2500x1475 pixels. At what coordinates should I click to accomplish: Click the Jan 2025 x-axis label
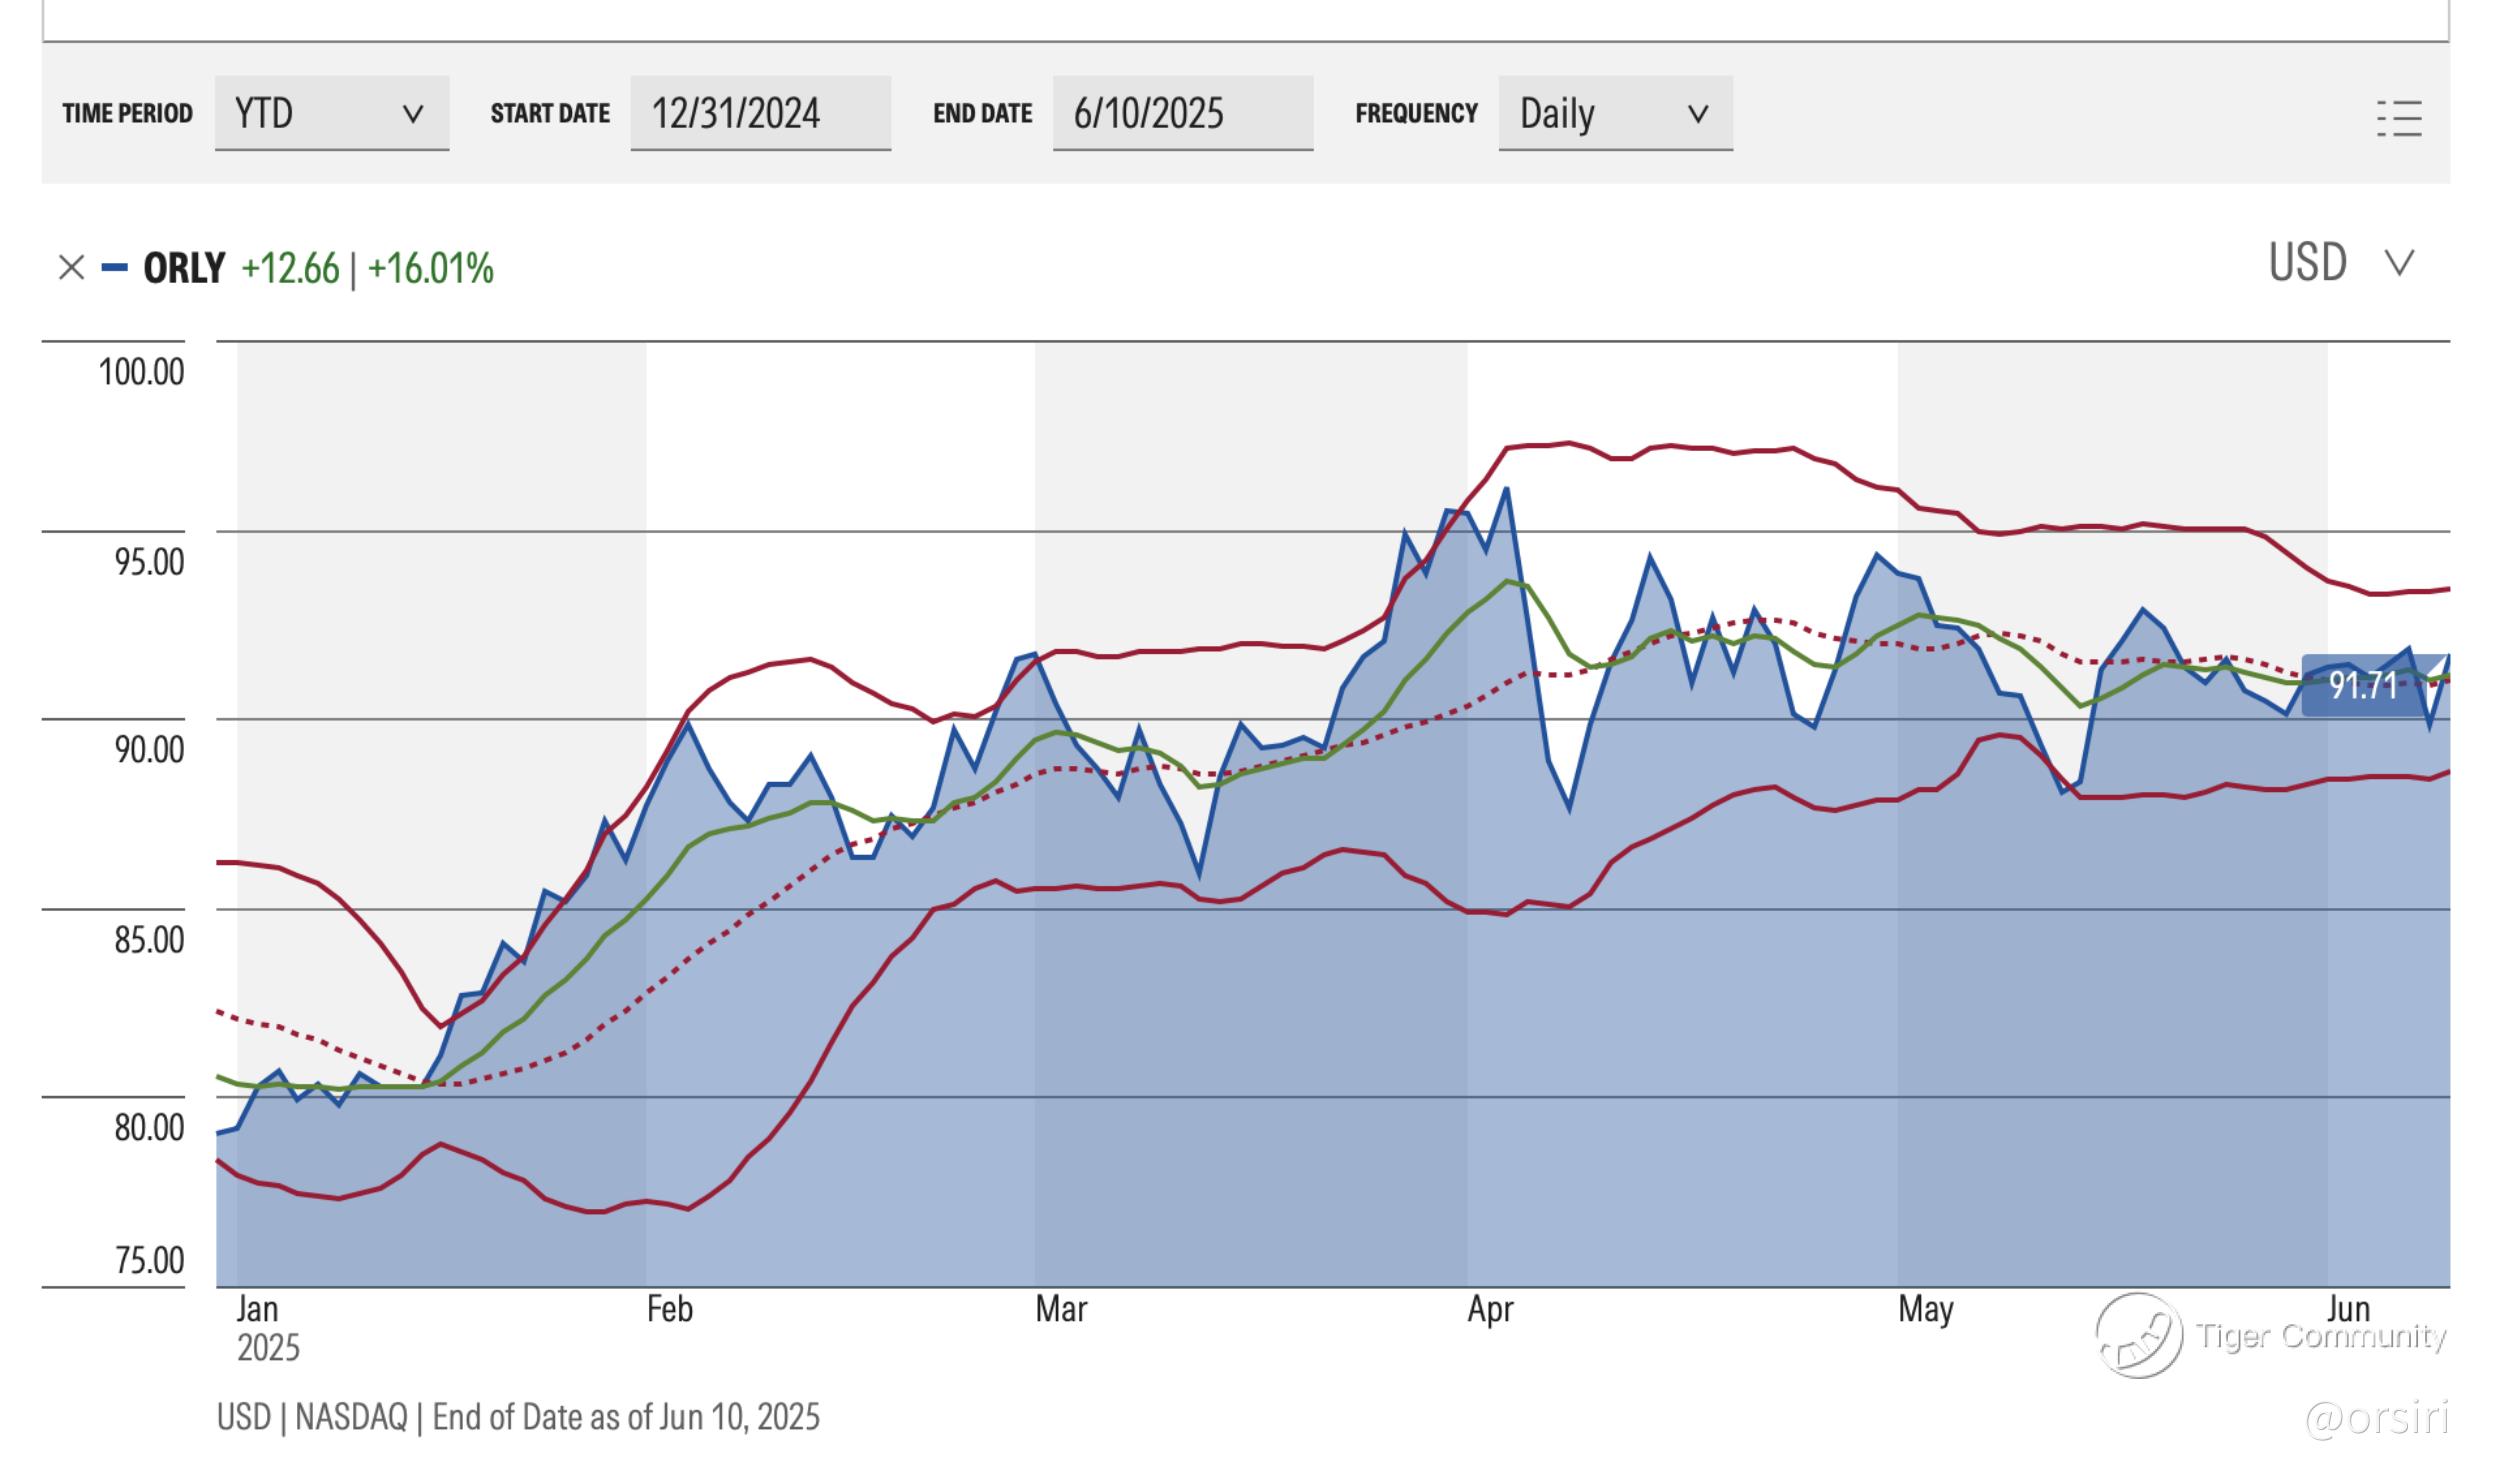tap(267, 1328)
